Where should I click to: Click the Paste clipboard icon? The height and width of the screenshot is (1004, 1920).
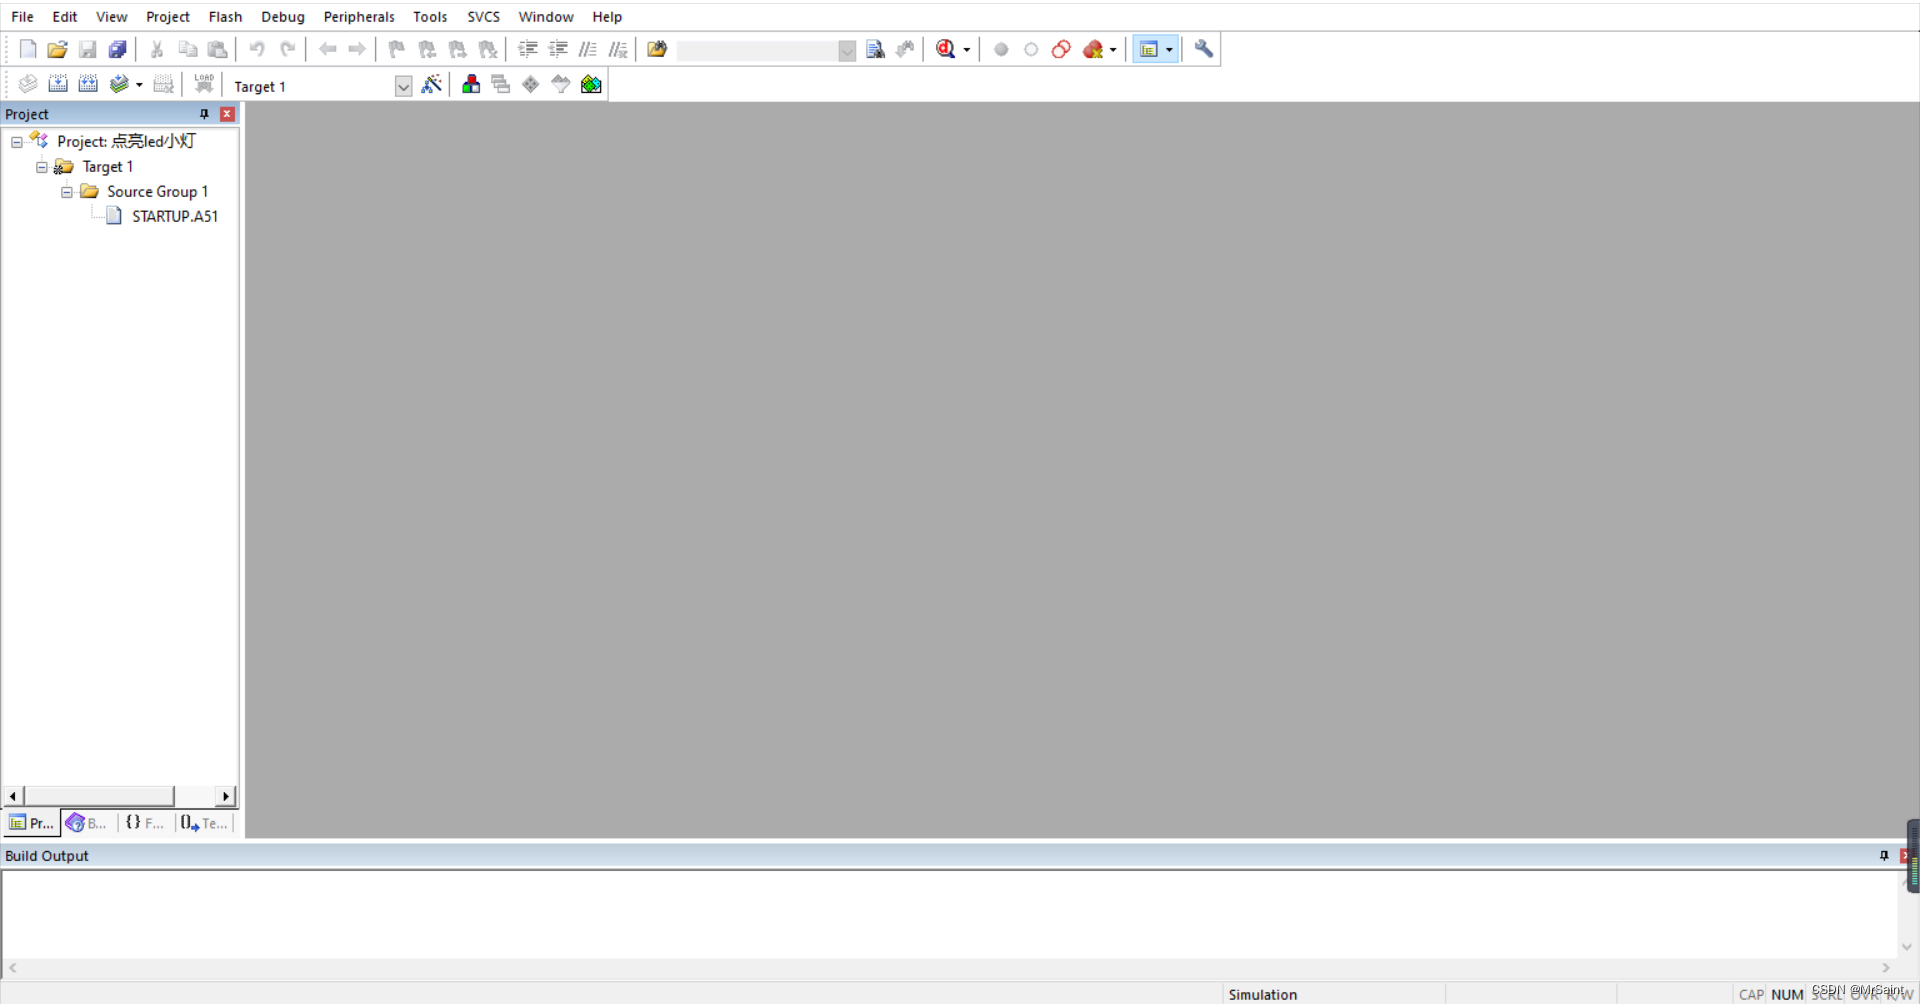tap(217, 49)
